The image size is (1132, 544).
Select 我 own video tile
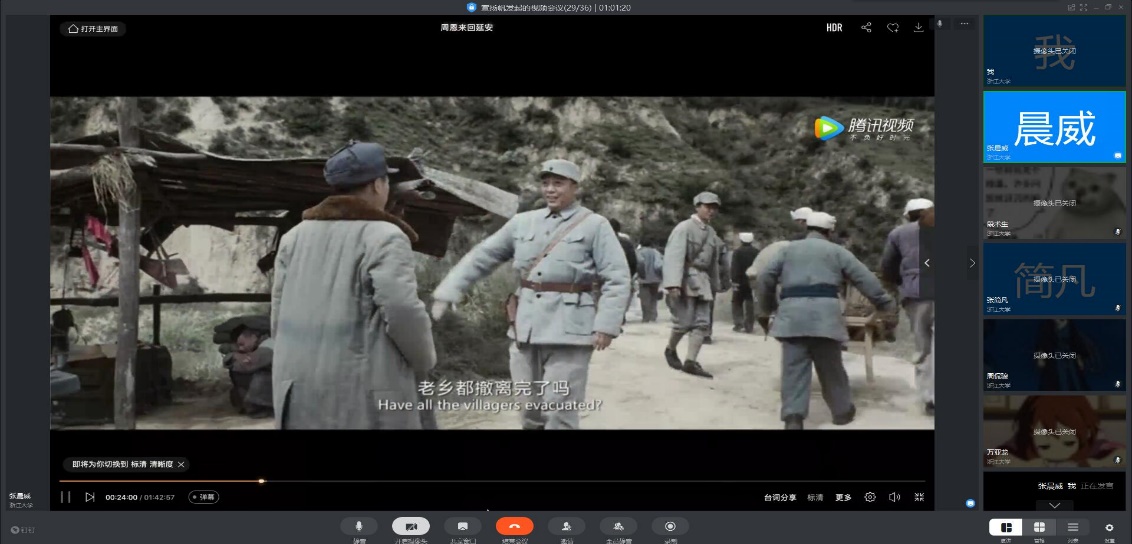coord(1054,51)
